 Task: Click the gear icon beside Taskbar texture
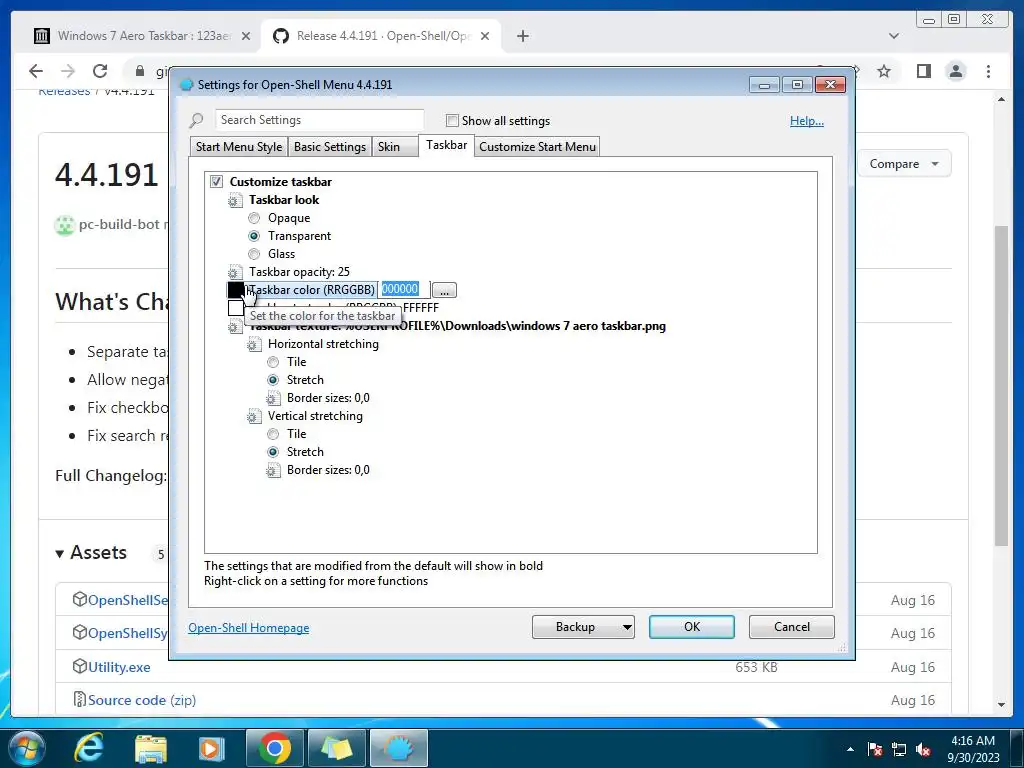click(234, 327)
